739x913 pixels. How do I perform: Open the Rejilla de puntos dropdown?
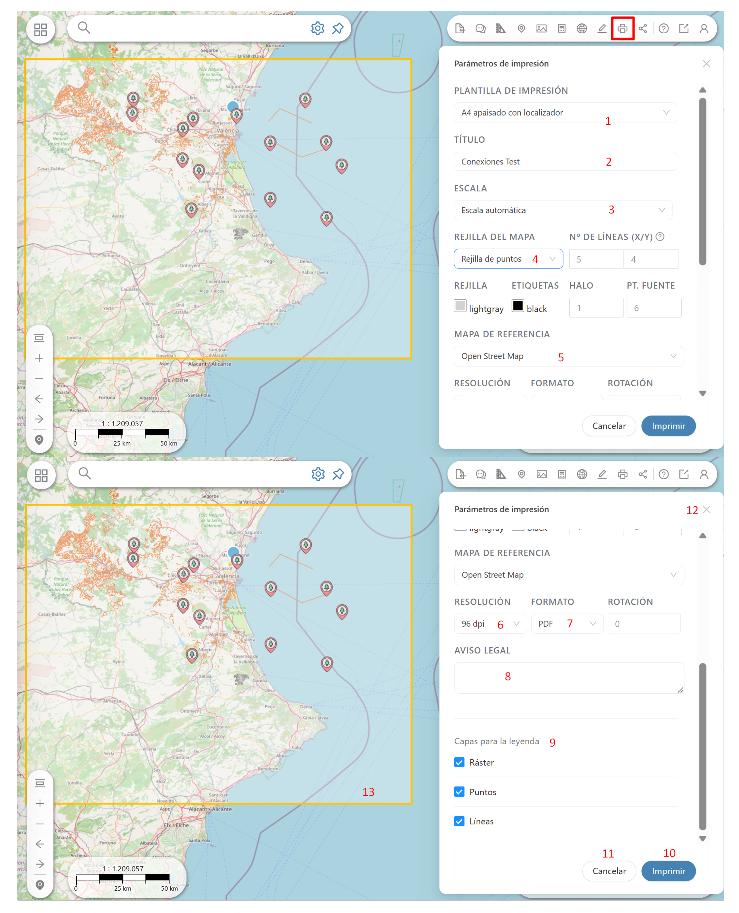coord(508,259)
